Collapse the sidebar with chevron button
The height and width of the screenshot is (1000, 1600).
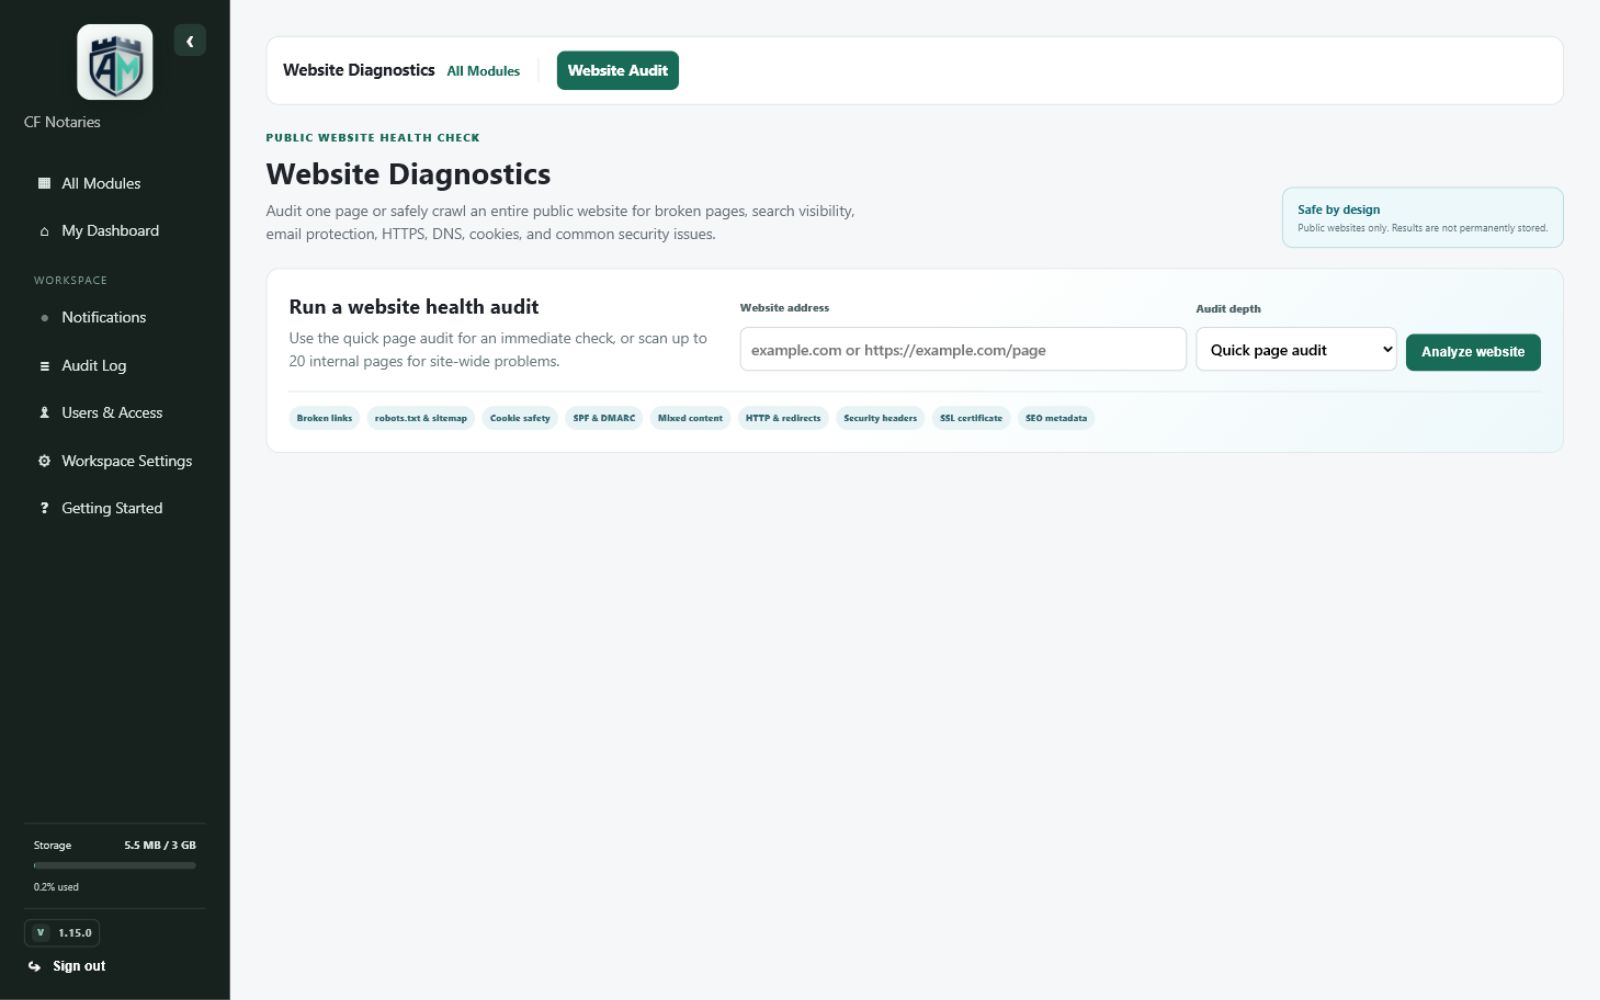[190, 41]
